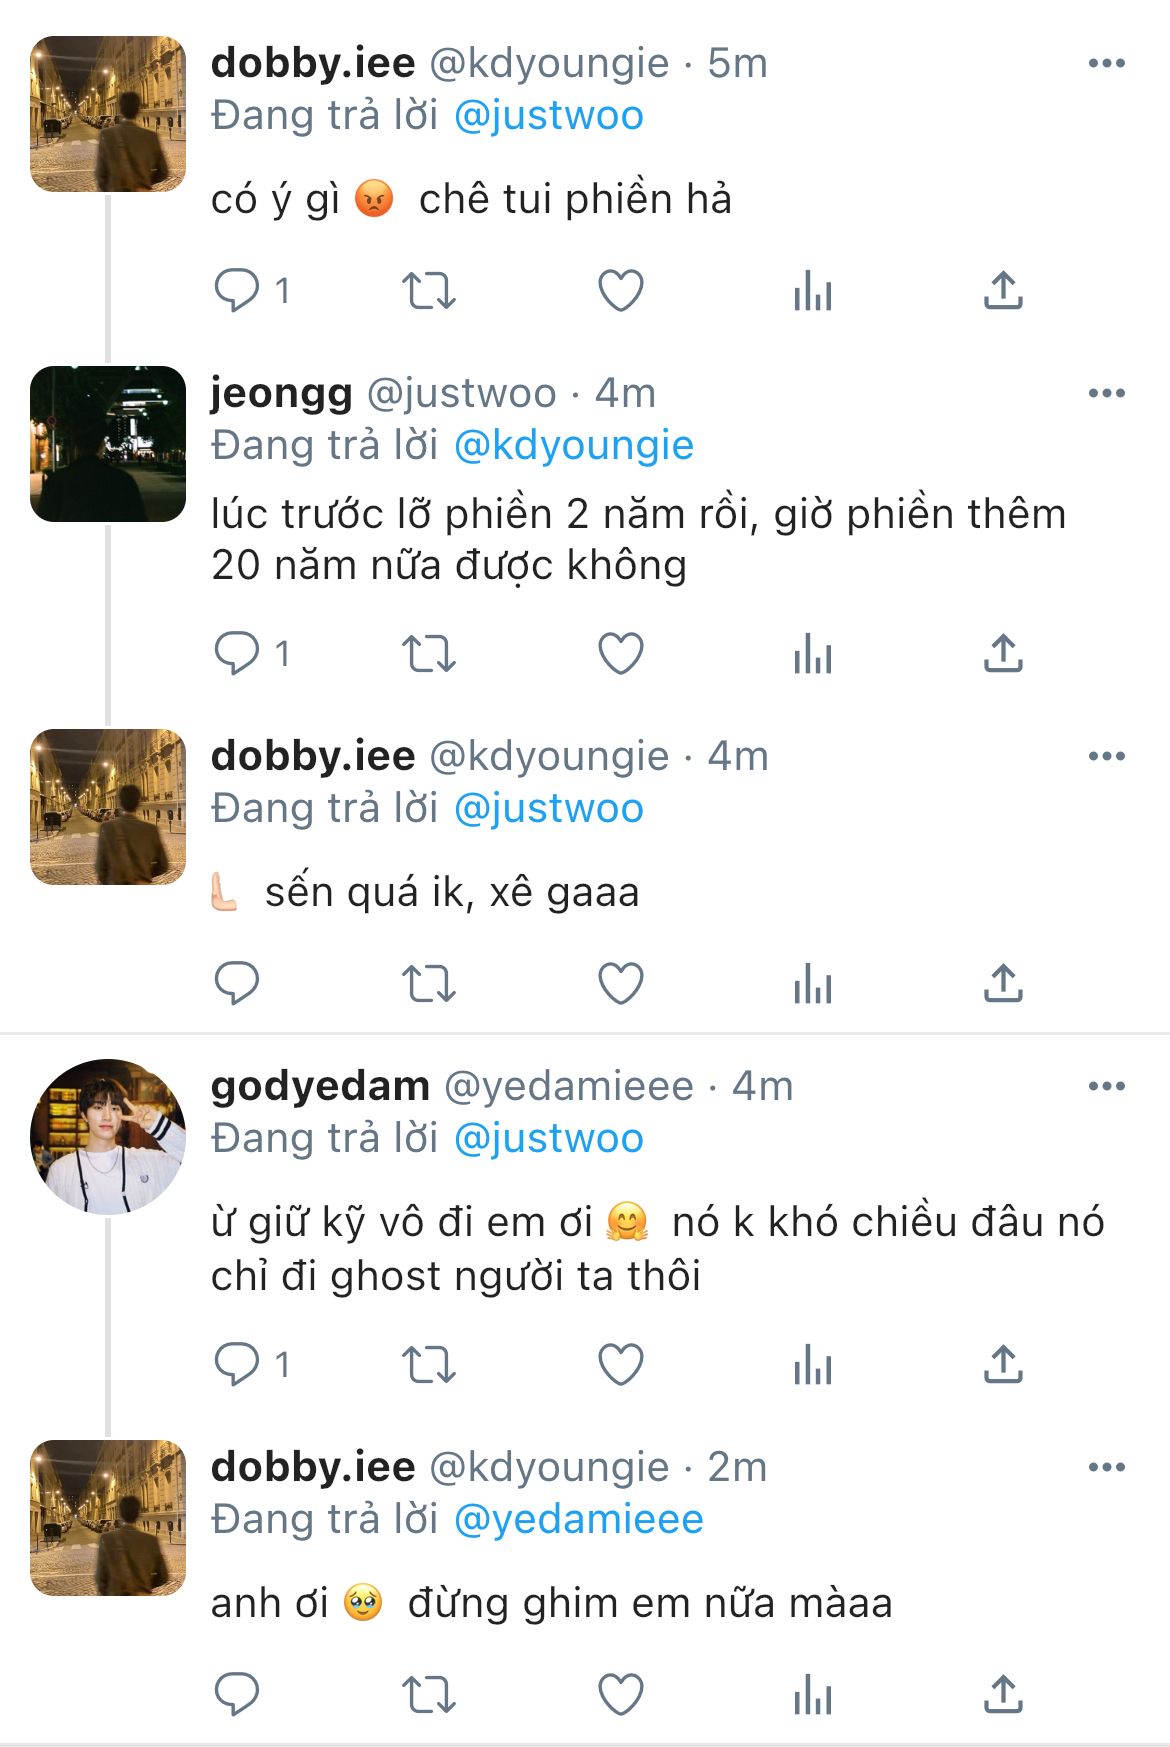
Task: Retweet the "lúc trước lỡ phiền" tweet
Action: tap(428, 654)
